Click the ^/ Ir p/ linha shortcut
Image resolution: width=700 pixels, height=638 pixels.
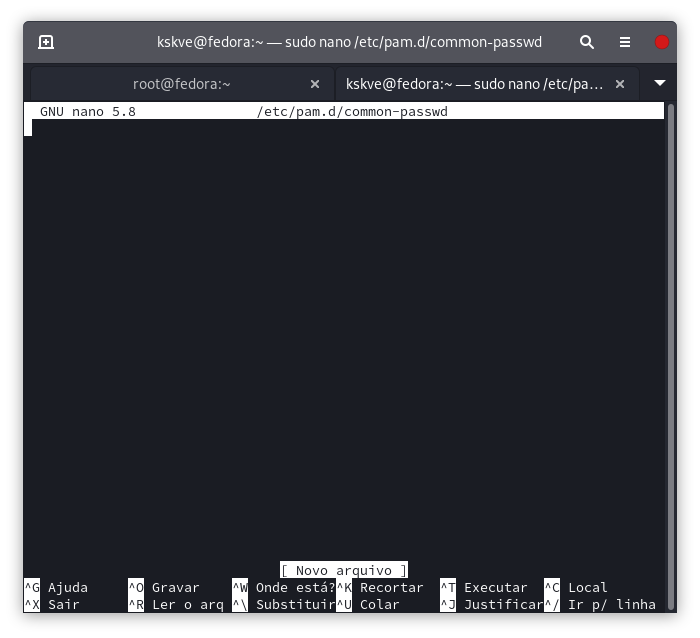tap(600, 604)
